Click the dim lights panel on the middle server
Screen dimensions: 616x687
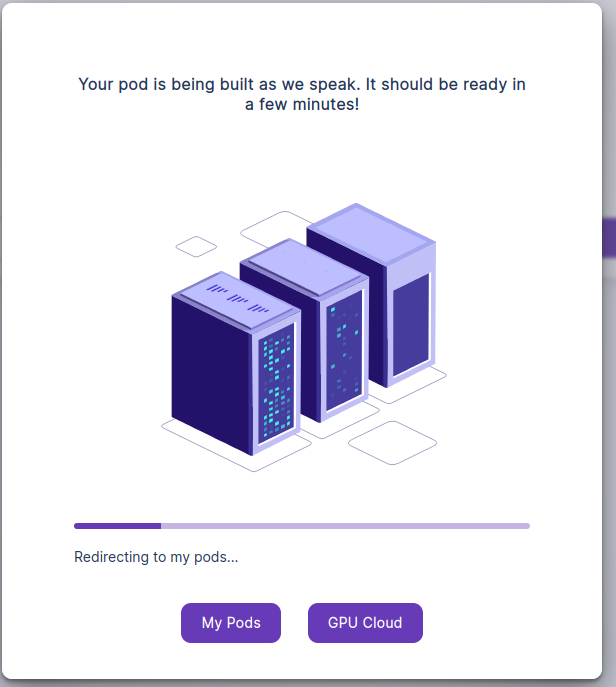point(343,350)
